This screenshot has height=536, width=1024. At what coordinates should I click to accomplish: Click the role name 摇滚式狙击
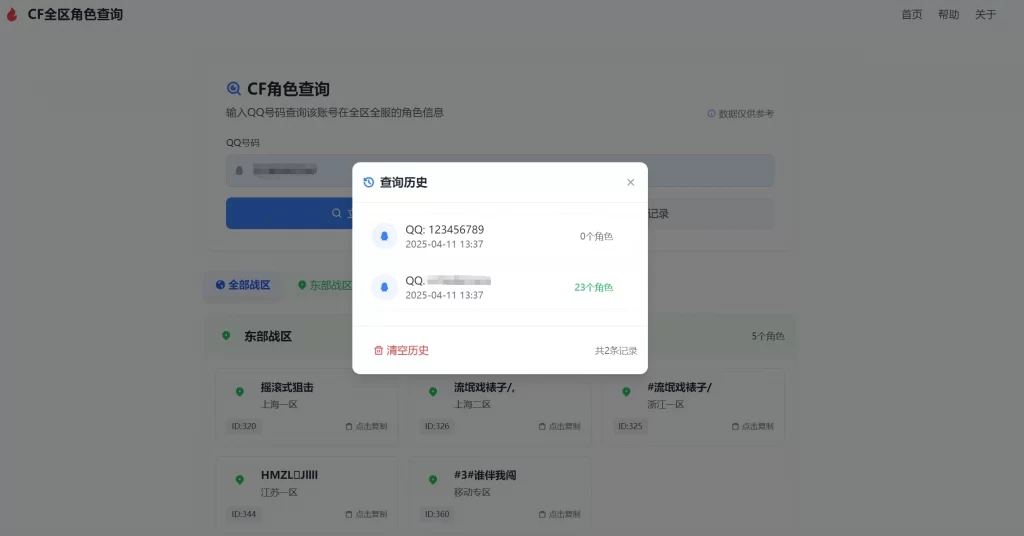tap(287, 387)
